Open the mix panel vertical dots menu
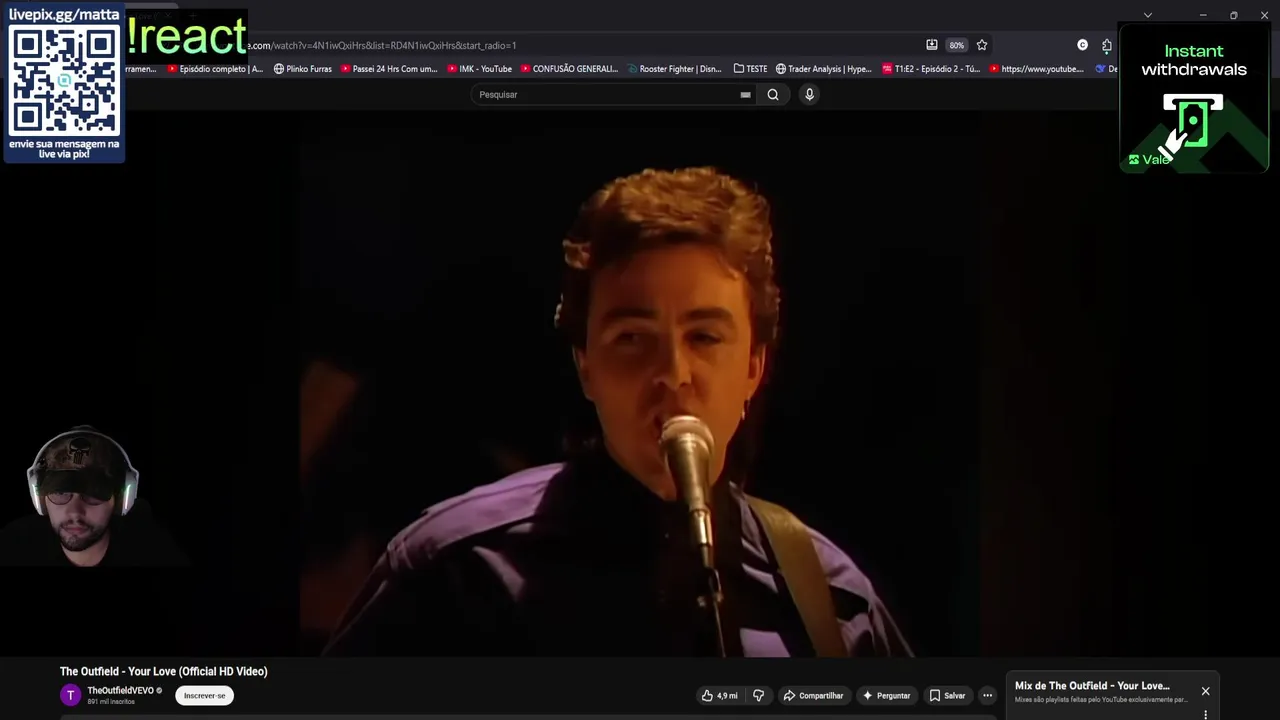Image resolution: width=1280 pixels, height=720 pixels. [1205, 714]
